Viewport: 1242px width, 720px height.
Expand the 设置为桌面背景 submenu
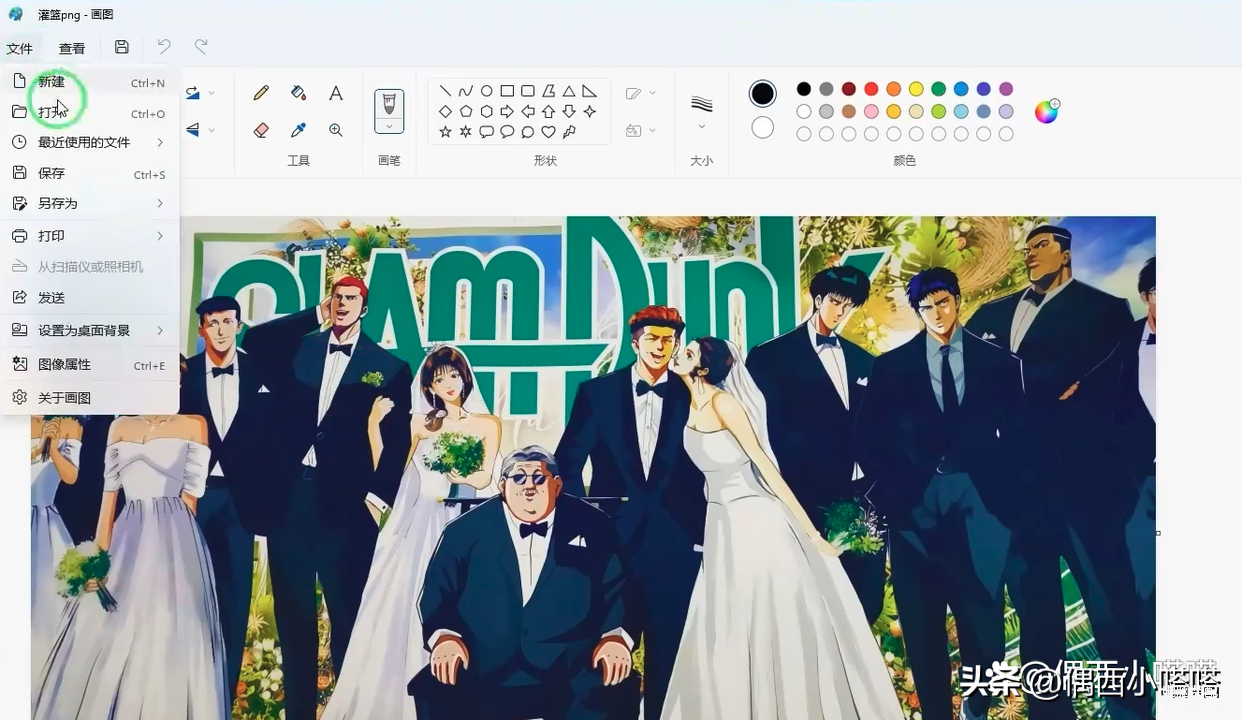tap(160, 330)
